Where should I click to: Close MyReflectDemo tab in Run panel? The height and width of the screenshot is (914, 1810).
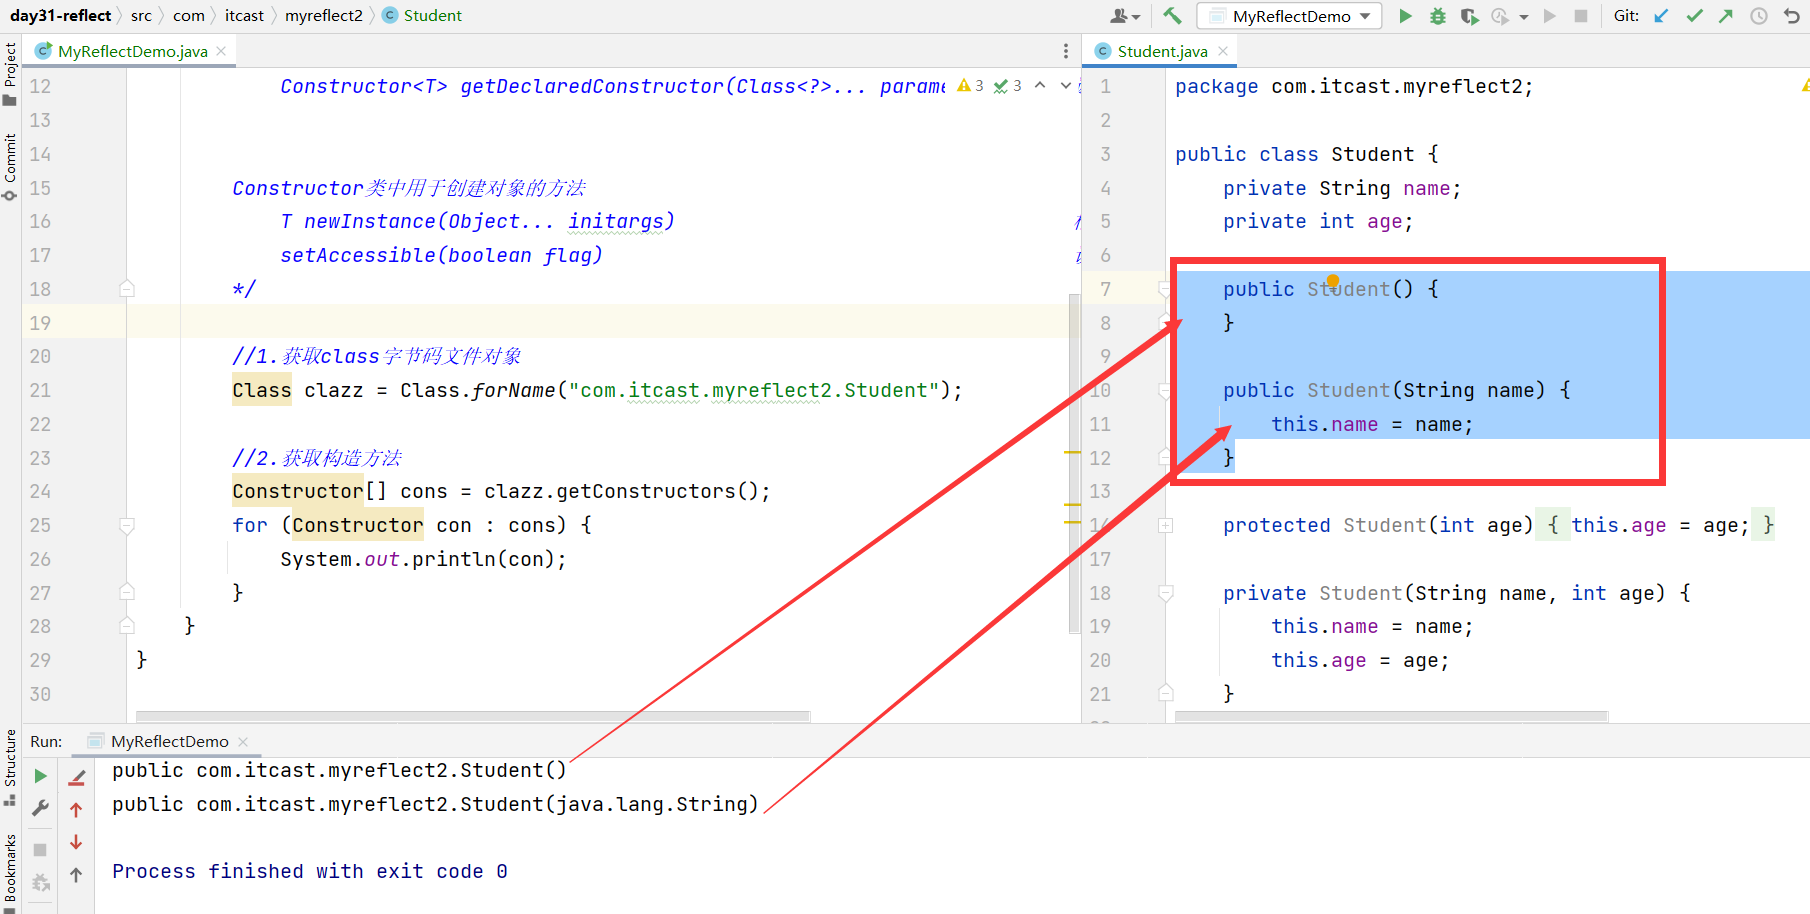[x=243, y=742]
